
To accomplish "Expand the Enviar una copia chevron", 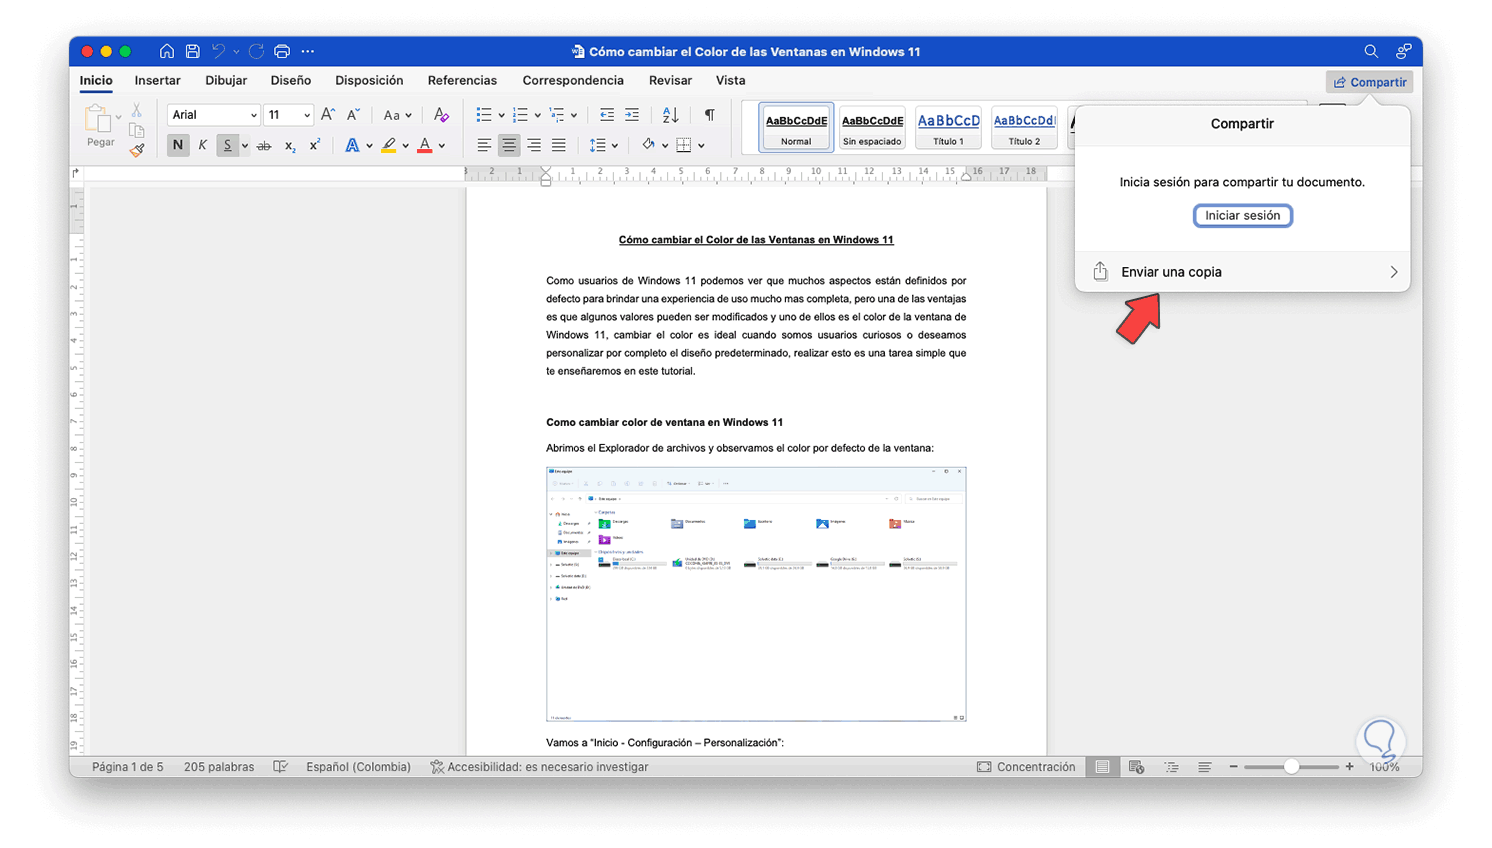I will point(1394,272).
